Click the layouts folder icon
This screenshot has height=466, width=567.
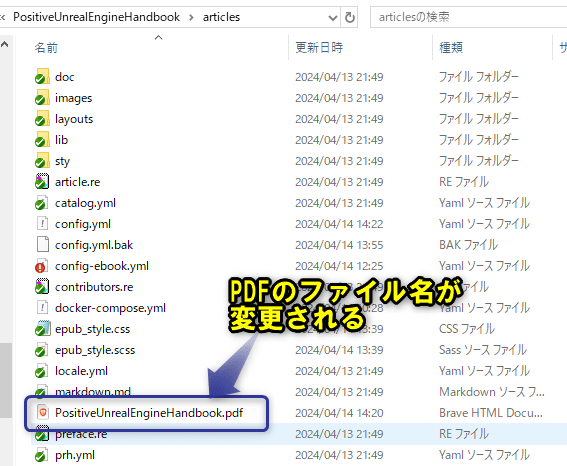click(x=42, y=119)
